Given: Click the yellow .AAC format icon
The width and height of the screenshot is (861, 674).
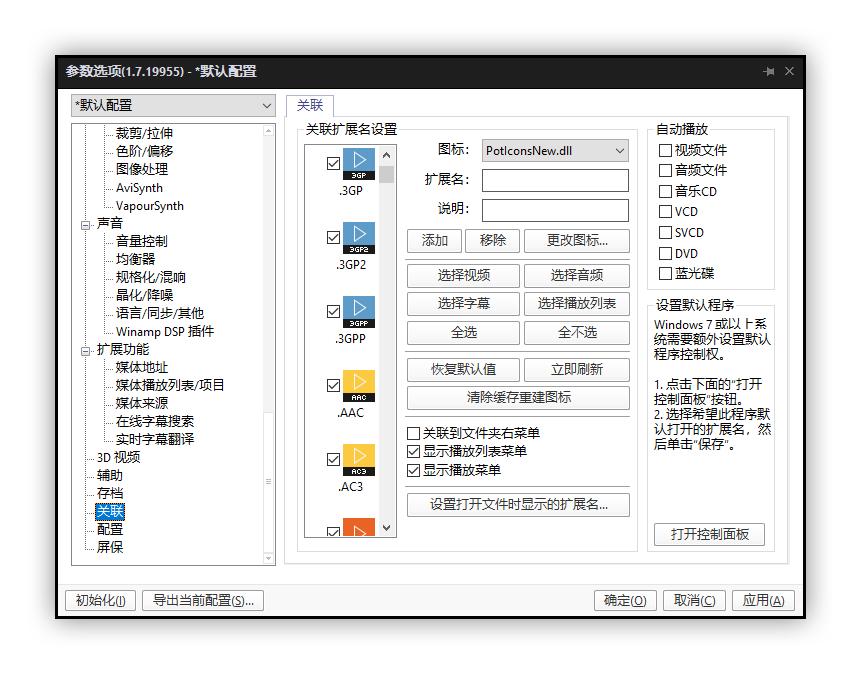Looking at the screenshot, I should [361, 385].
